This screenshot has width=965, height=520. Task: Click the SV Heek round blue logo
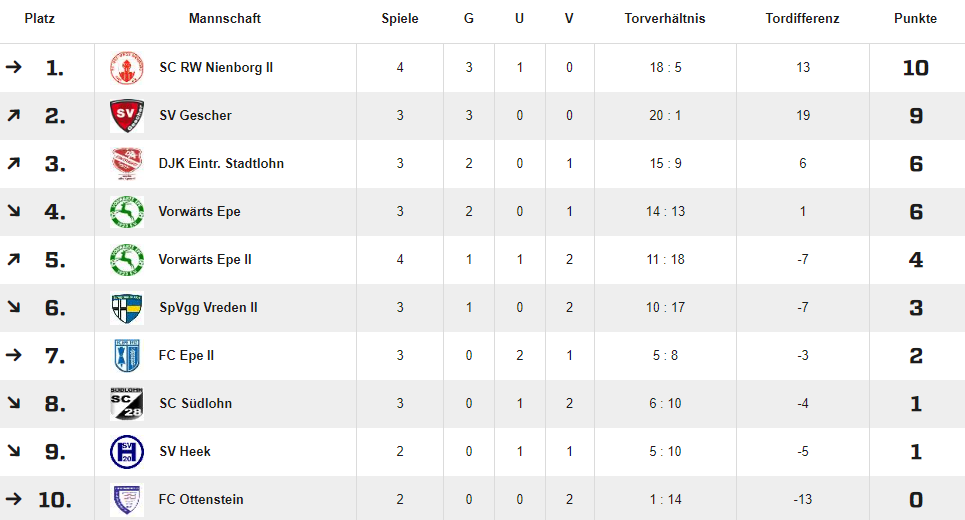pos(127,452)
